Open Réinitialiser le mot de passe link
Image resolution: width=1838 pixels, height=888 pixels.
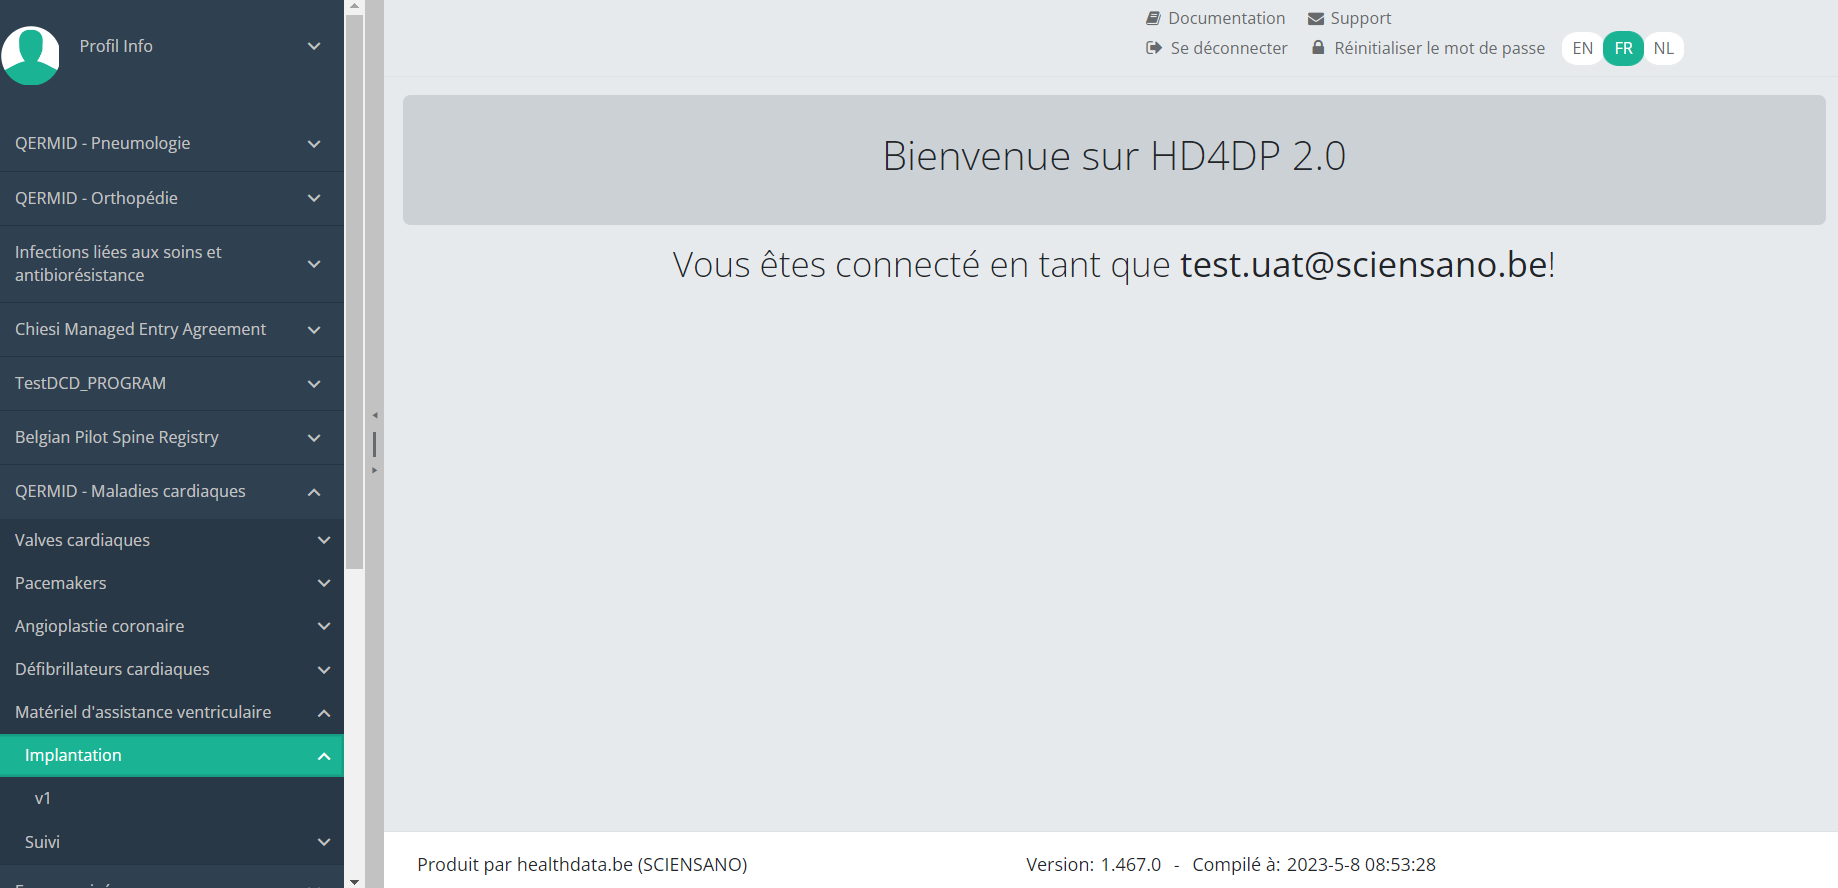click(1439, 48)
